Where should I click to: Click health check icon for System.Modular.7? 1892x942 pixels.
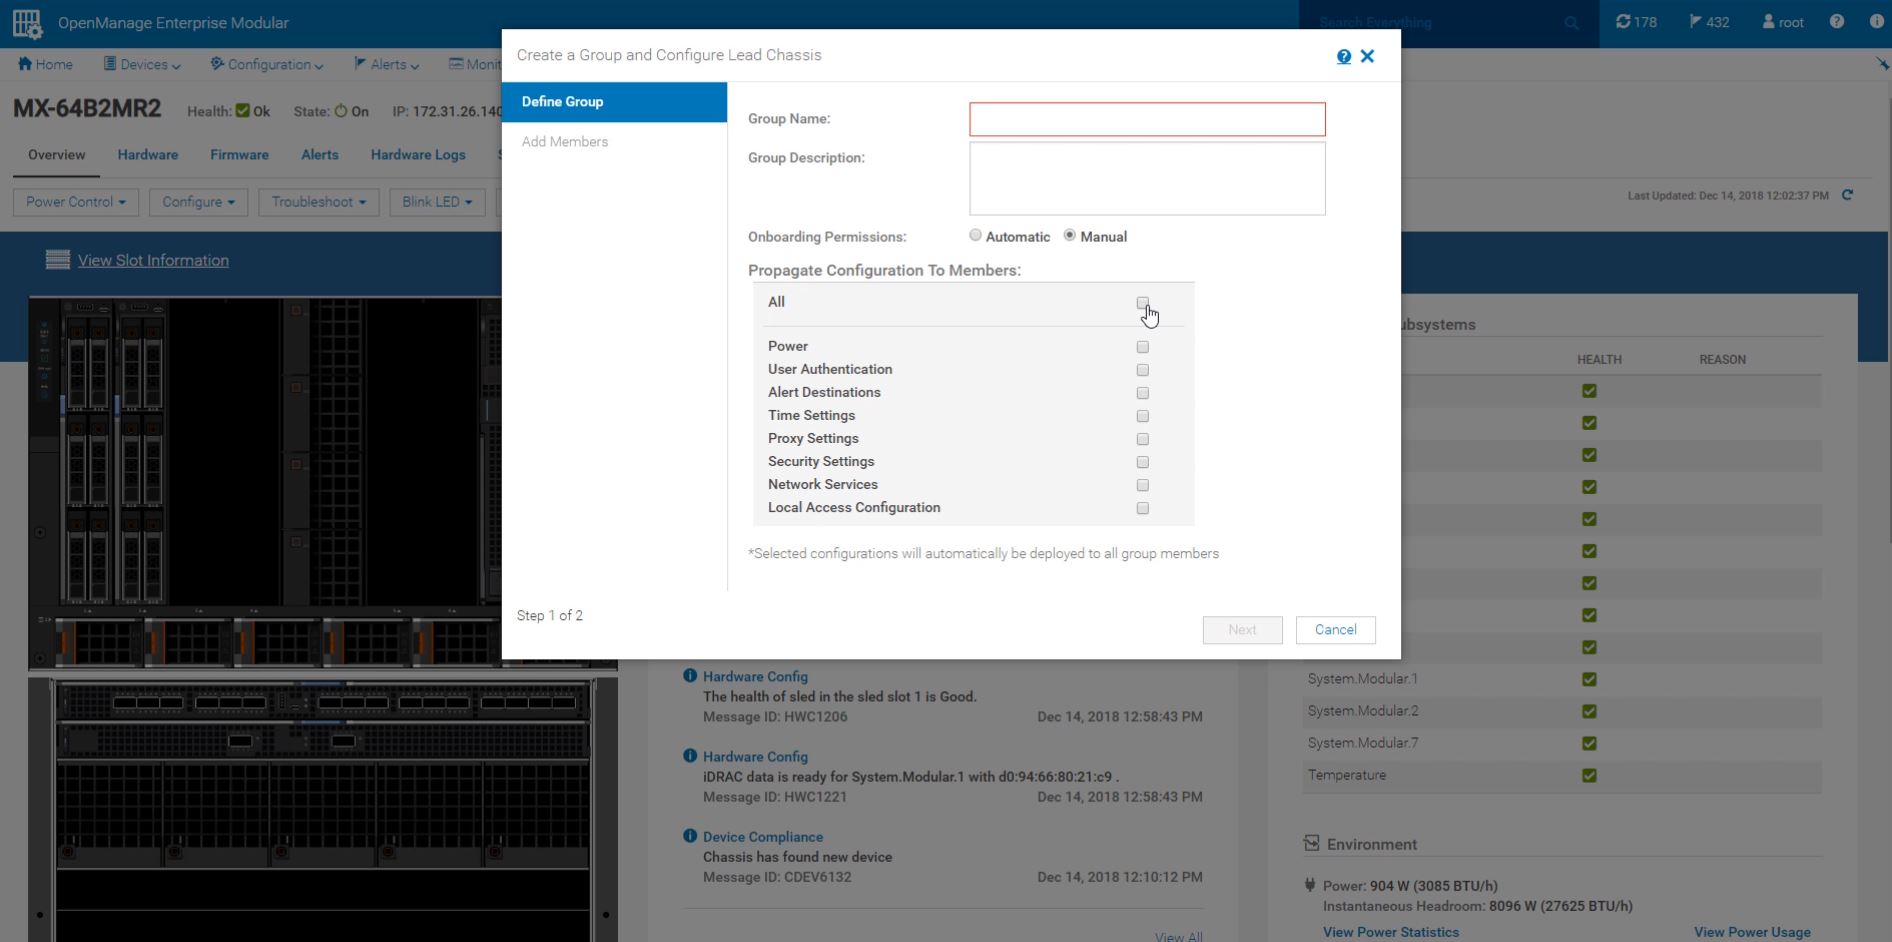[x=1589, y=743]
